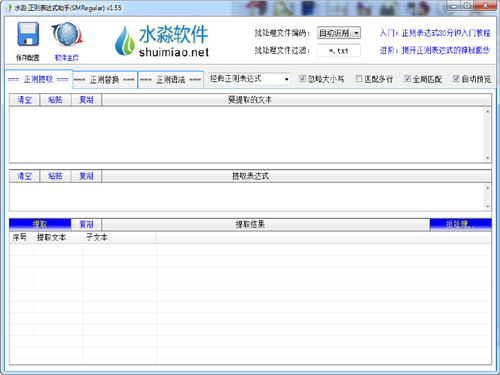Expand the 经典正则表达式 dropdown

pos(249,79)
